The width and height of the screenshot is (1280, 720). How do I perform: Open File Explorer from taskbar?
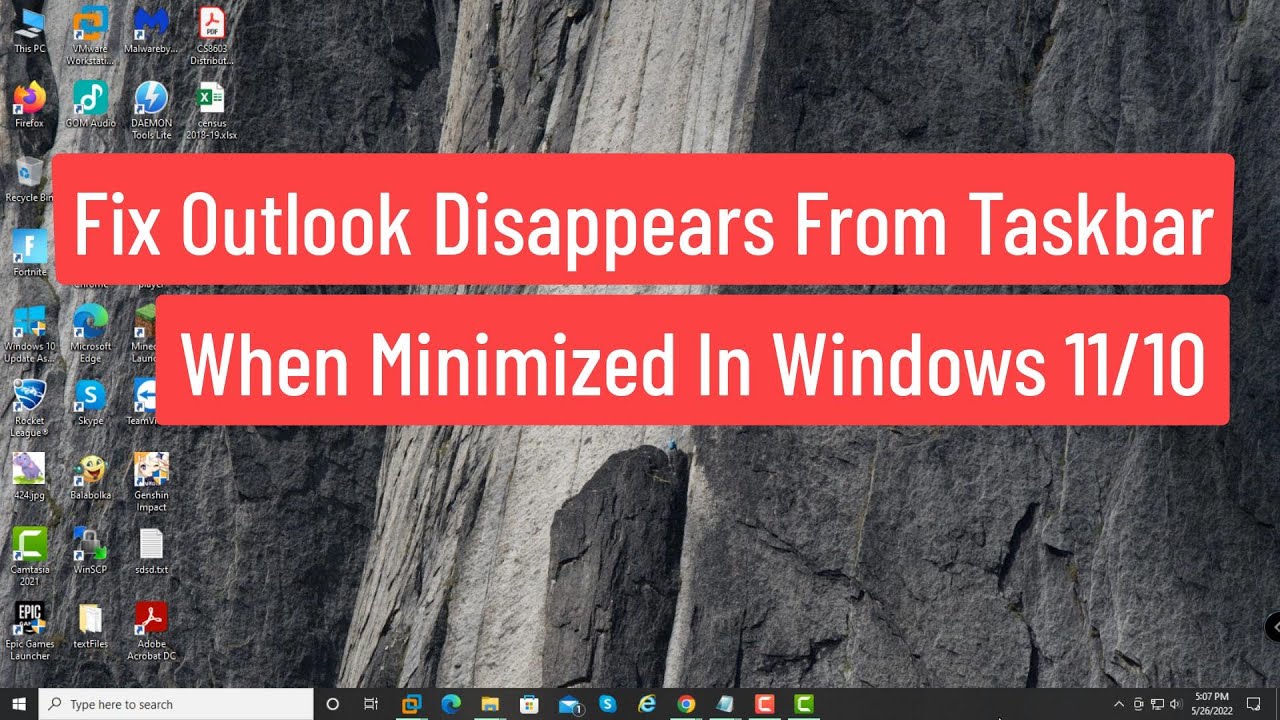(x=490, y=704)
